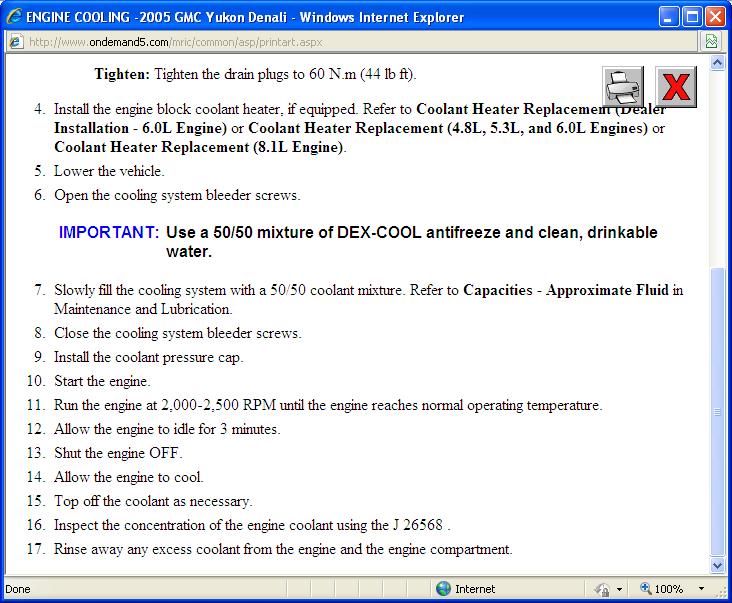Minimize the Internet Explorer window
Image resolution: width=732 pixels, height=603 pixels.
tap(669, 17)
